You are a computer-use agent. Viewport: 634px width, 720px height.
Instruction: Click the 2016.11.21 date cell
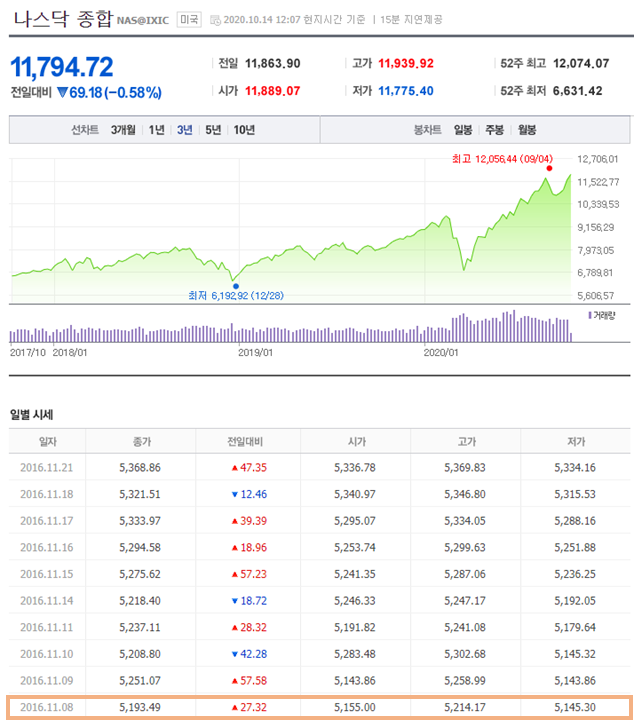coord(47,467)
